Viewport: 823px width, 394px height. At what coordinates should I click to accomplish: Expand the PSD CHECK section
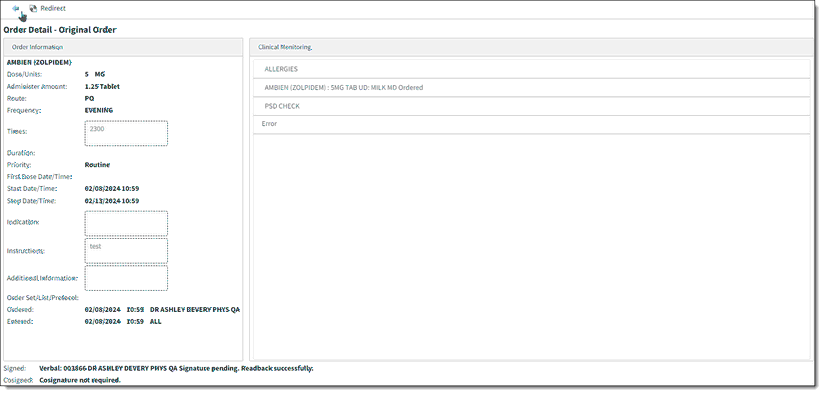click(x=532, y=106)
